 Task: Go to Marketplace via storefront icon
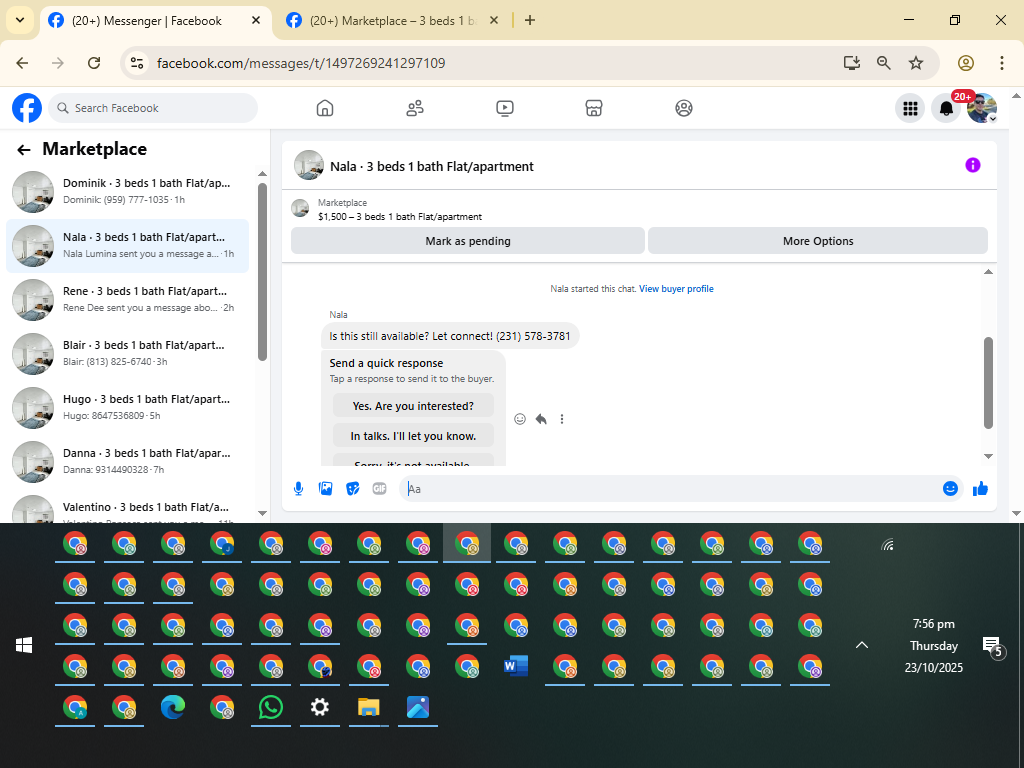pyautogui.click(x=594, y=108)
